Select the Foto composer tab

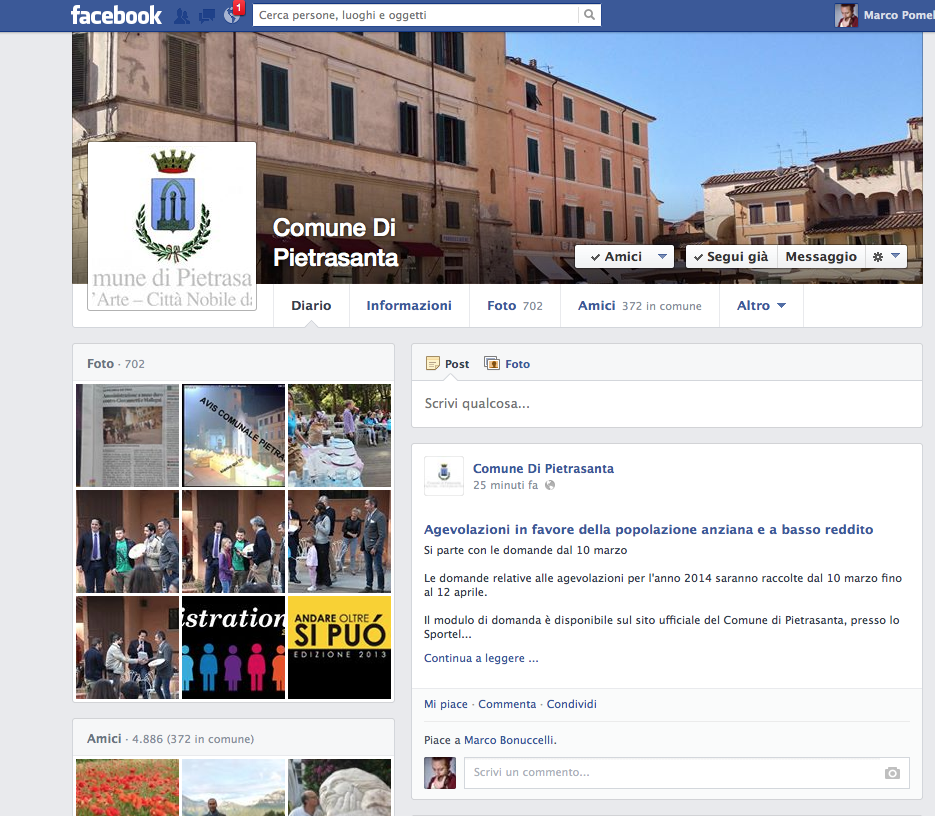coord(507,364)
